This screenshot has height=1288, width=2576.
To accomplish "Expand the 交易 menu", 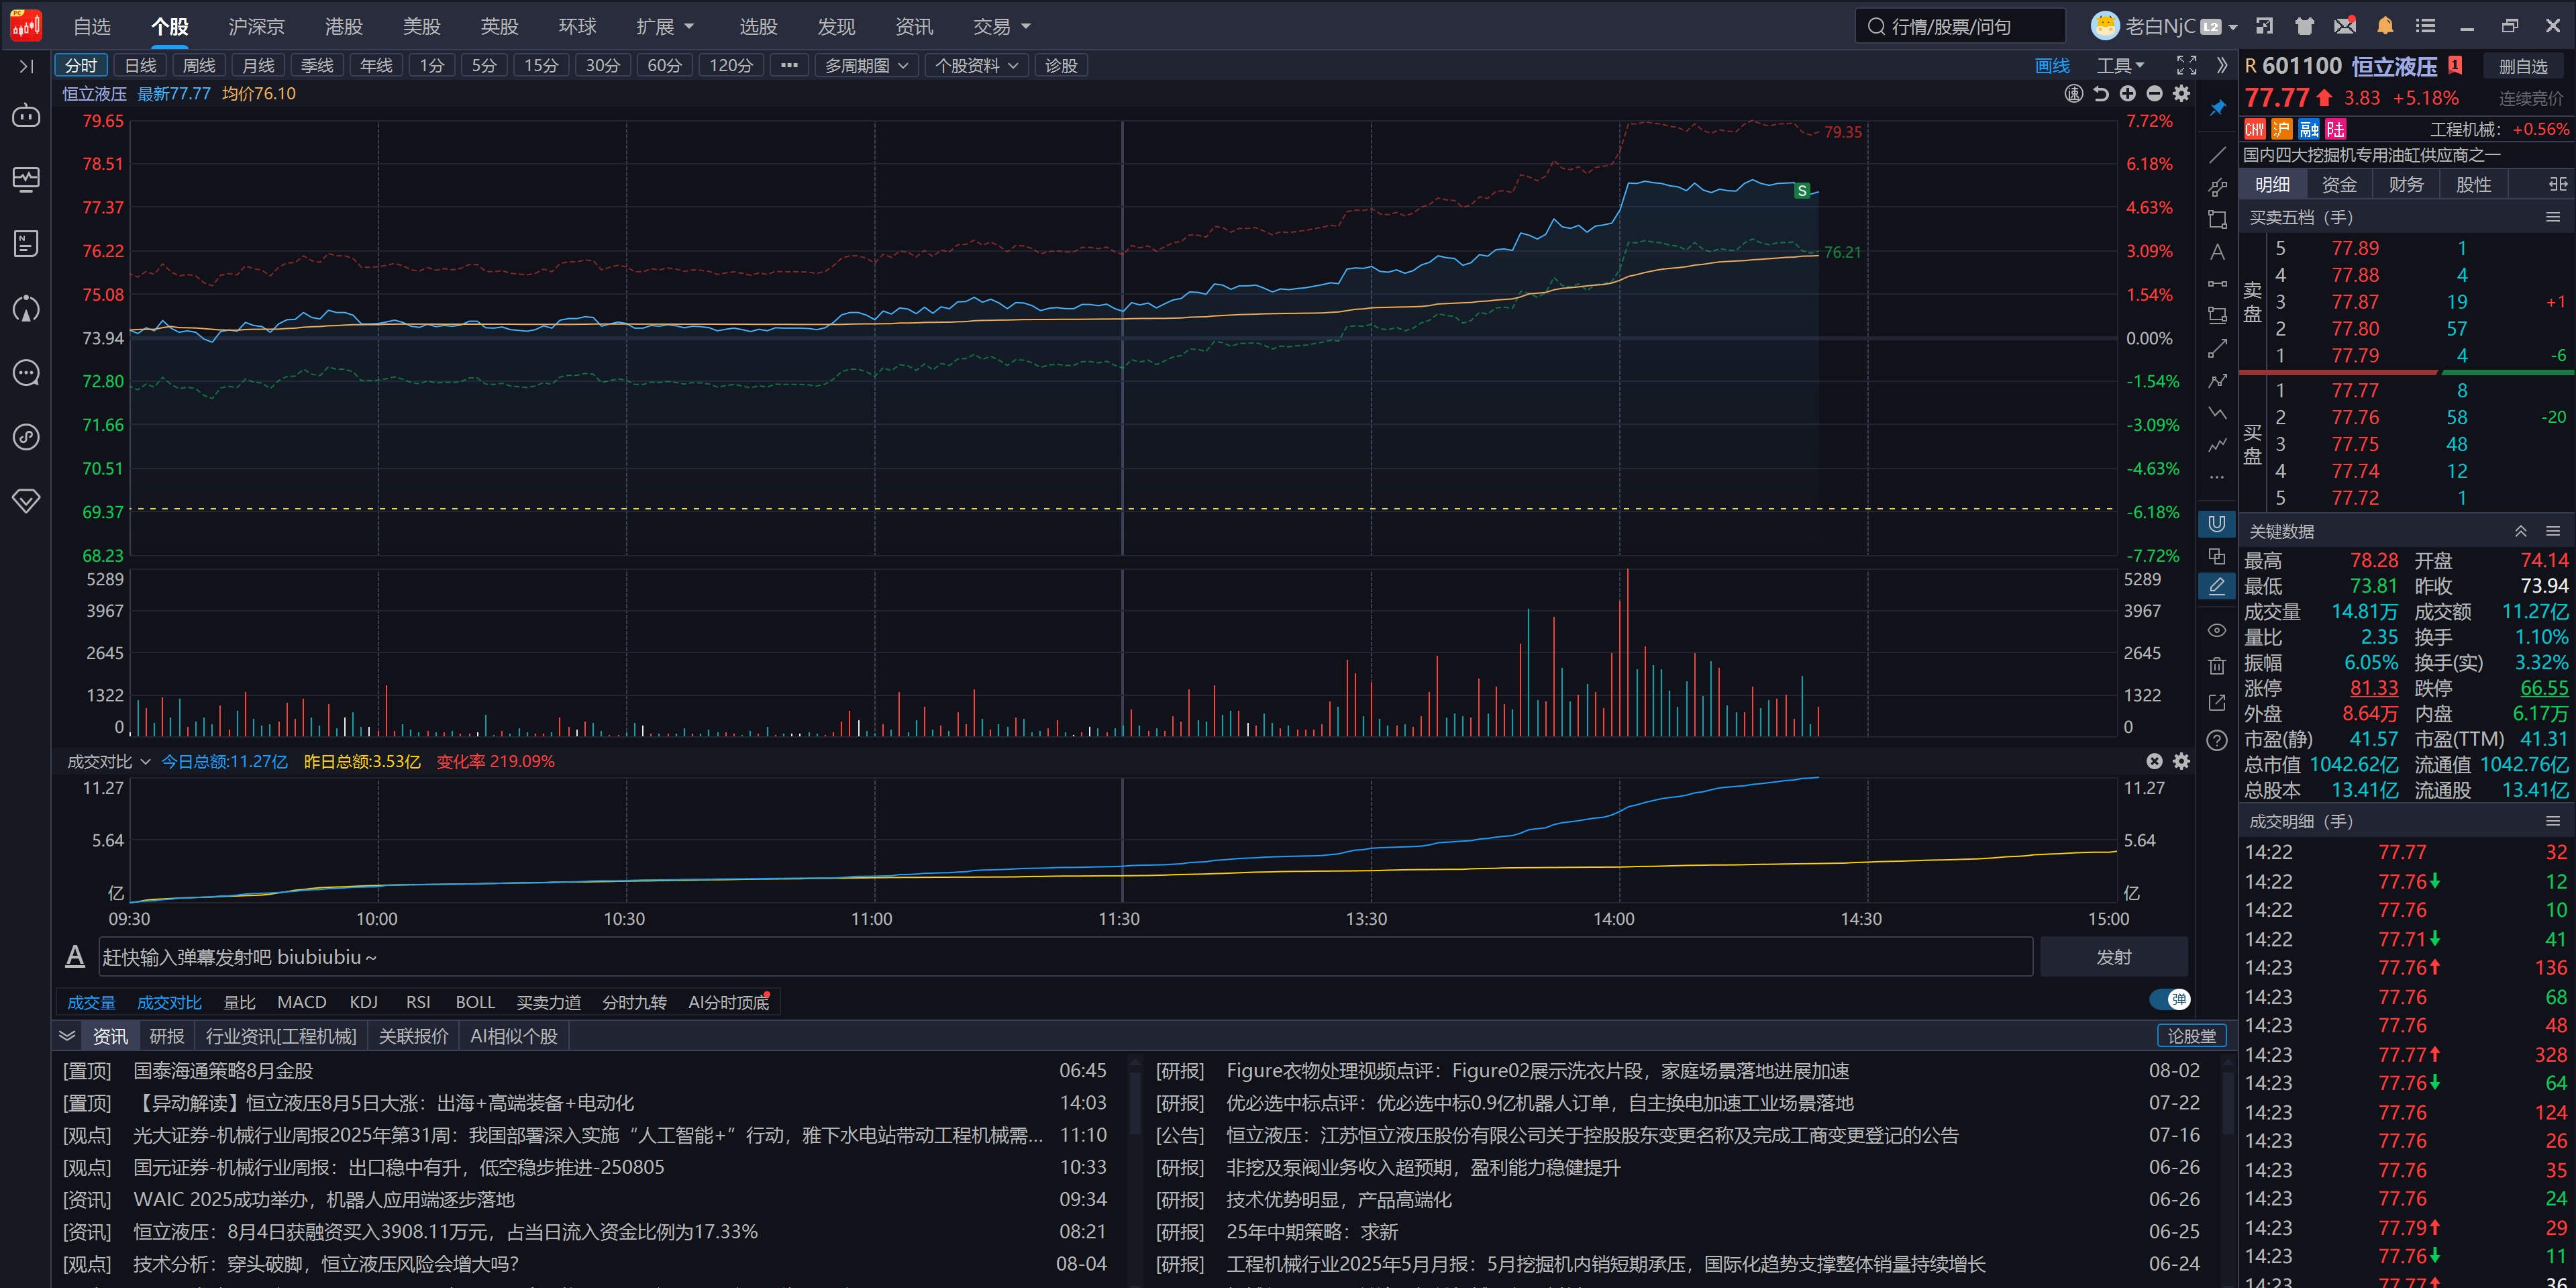I will [1001, 26].
